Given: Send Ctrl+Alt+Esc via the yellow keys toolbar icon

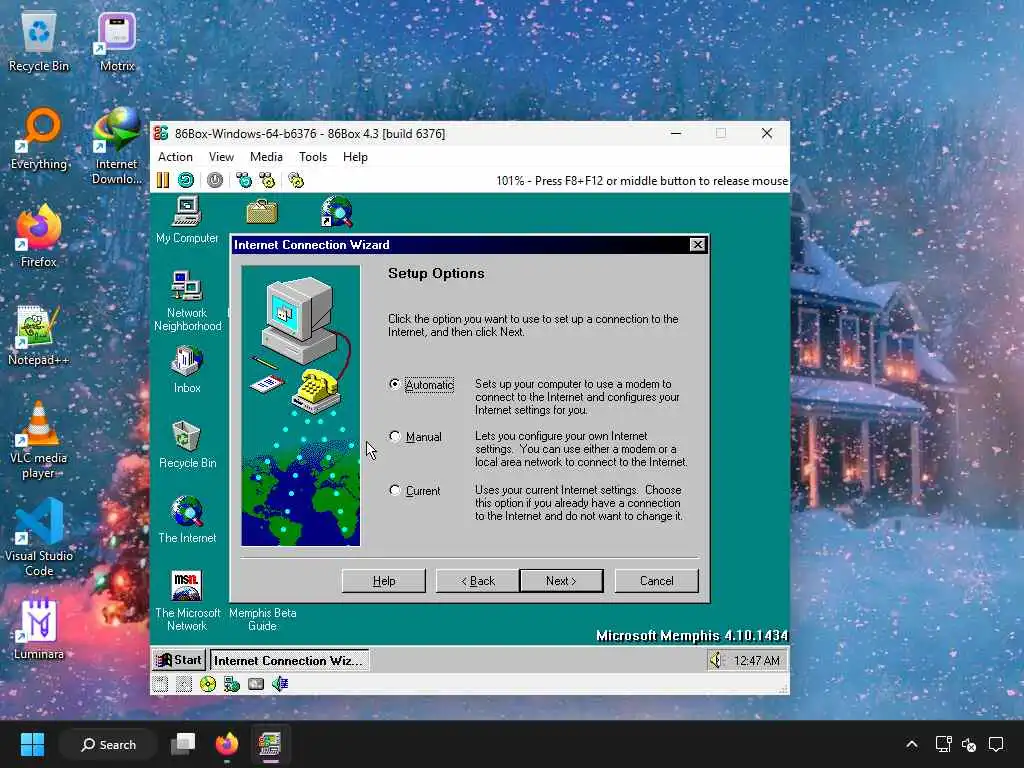Looking at the screenshot, I should tap(267, 180).
